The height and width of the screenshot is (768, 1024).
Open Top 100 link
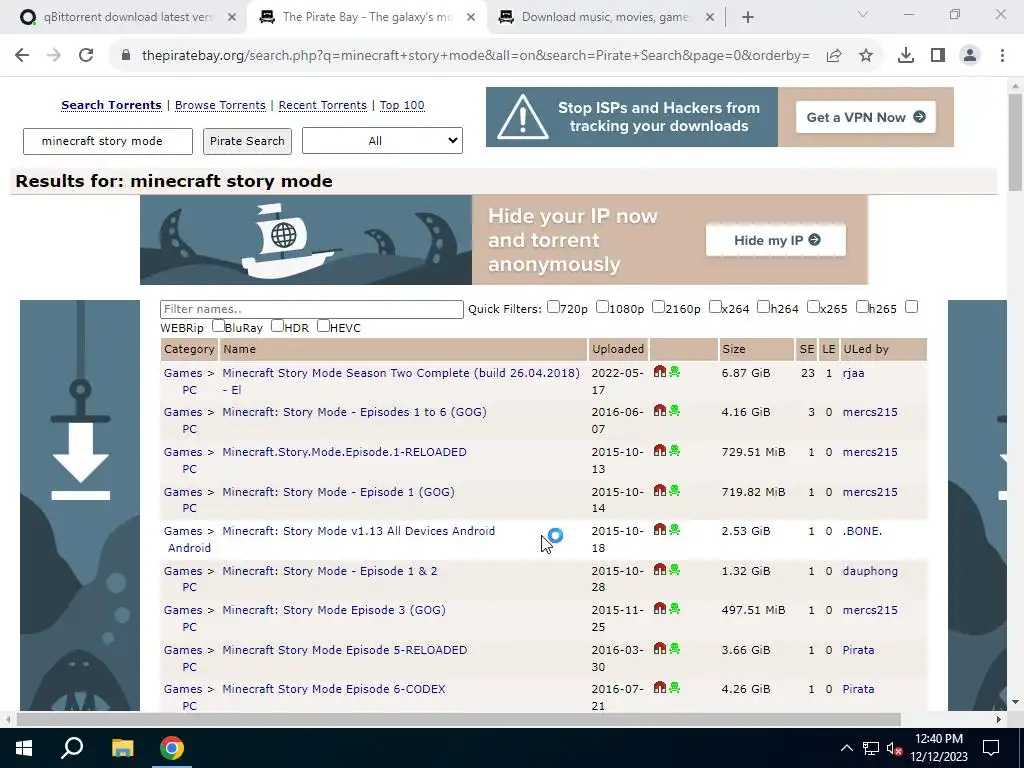click(x=402, y=105)
